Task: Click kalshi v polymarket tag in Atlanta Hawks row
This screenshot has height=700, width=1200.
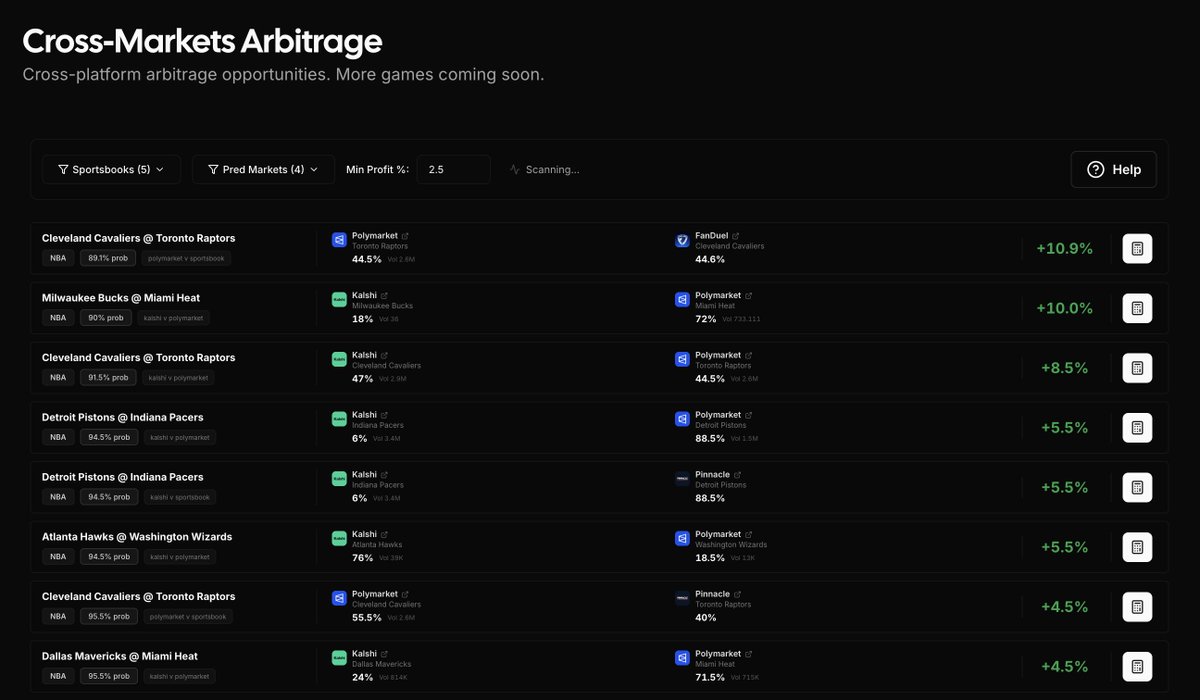Action: coord(178,557)
